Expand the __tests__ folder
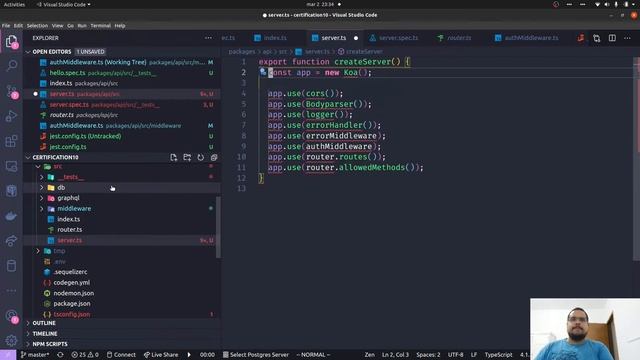The image size is (640, 360). (x=42, y=177)
